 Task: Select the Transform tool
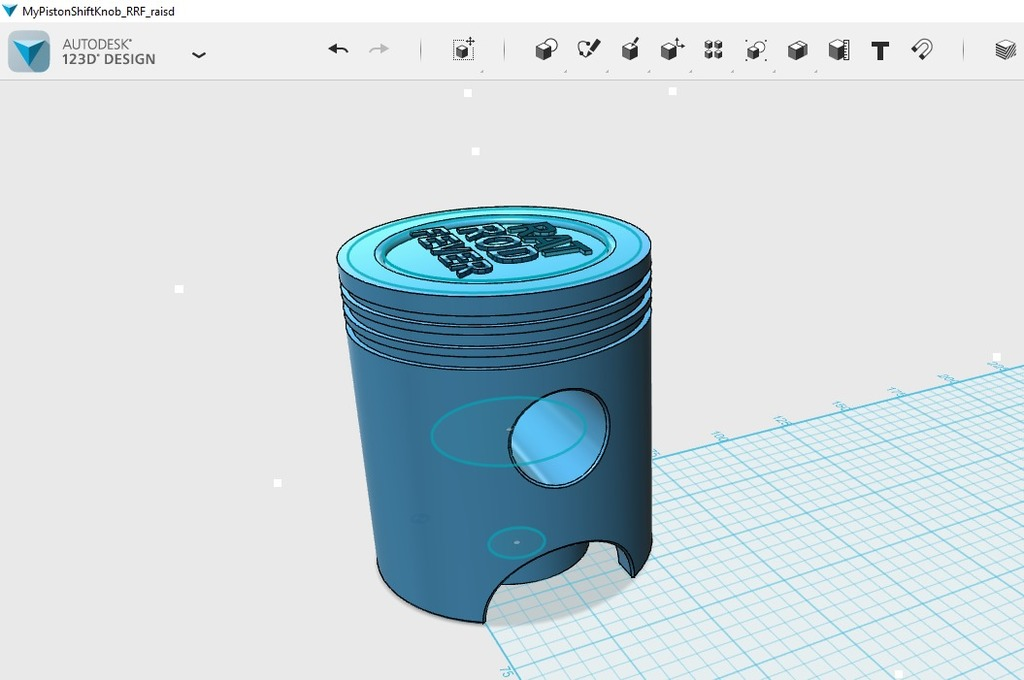[x=465, y=49]
